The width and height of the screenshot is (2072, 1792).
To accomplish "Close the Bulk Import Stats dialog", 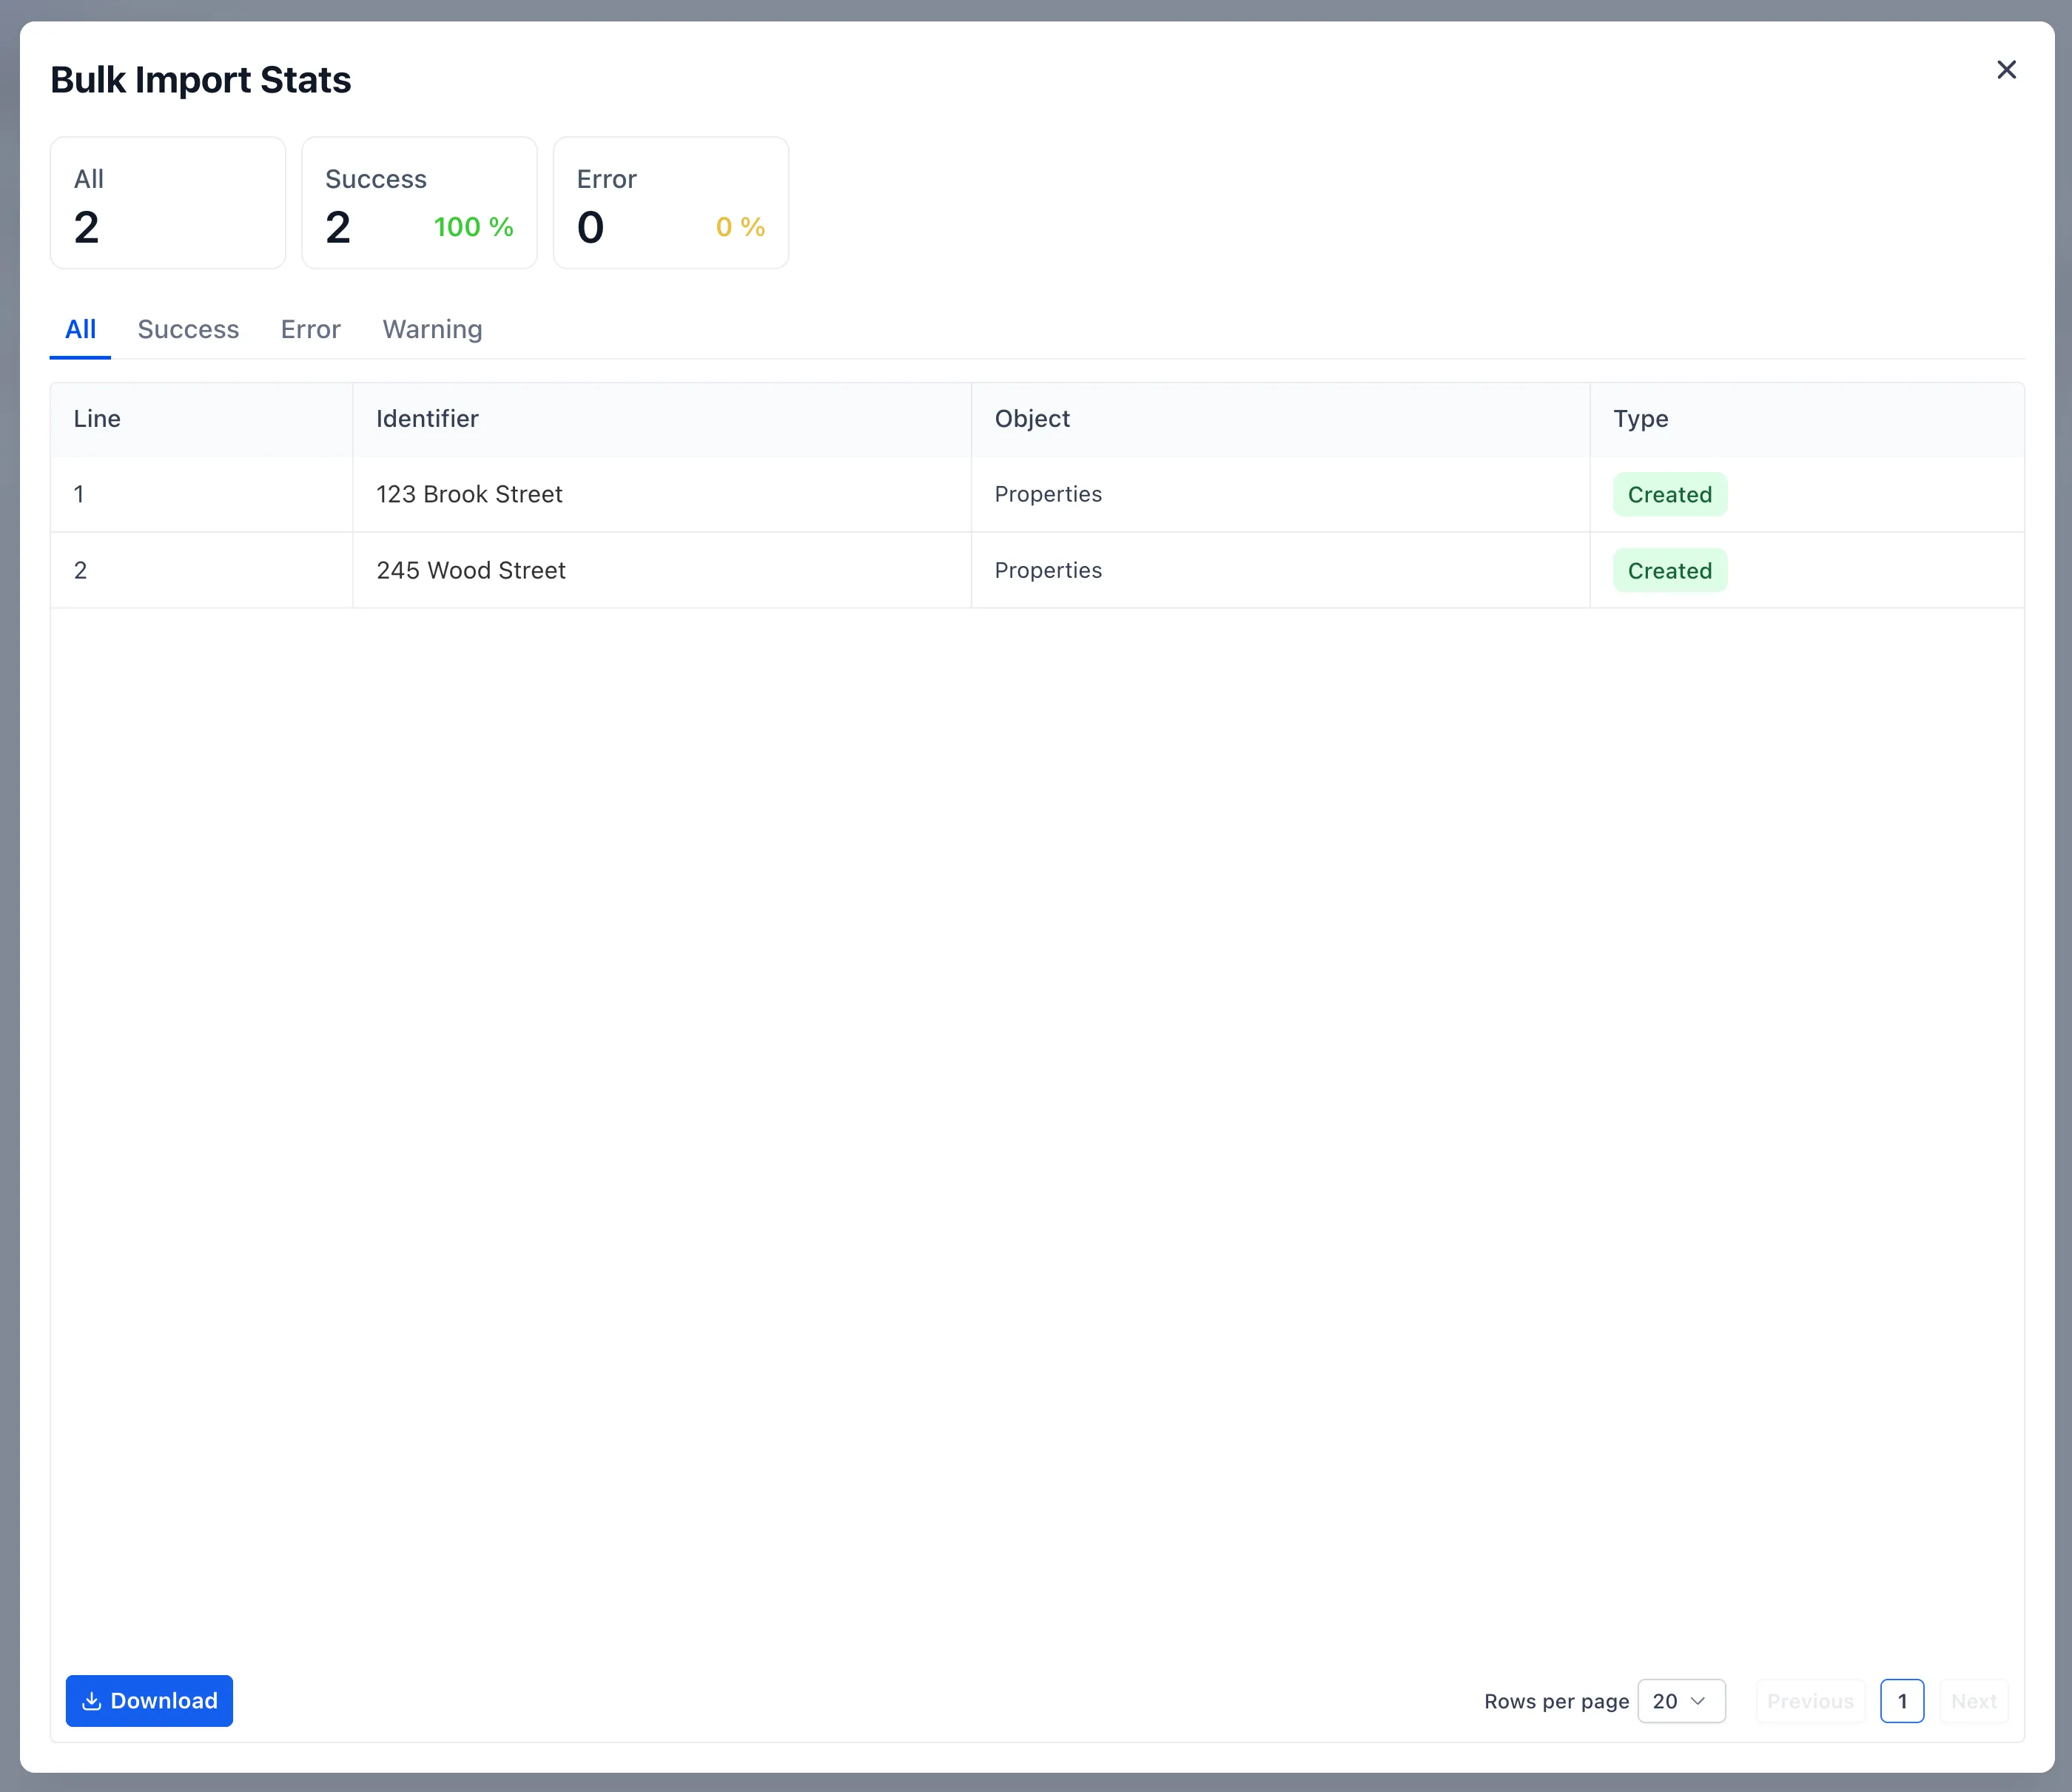I will tap(2006, 70).
